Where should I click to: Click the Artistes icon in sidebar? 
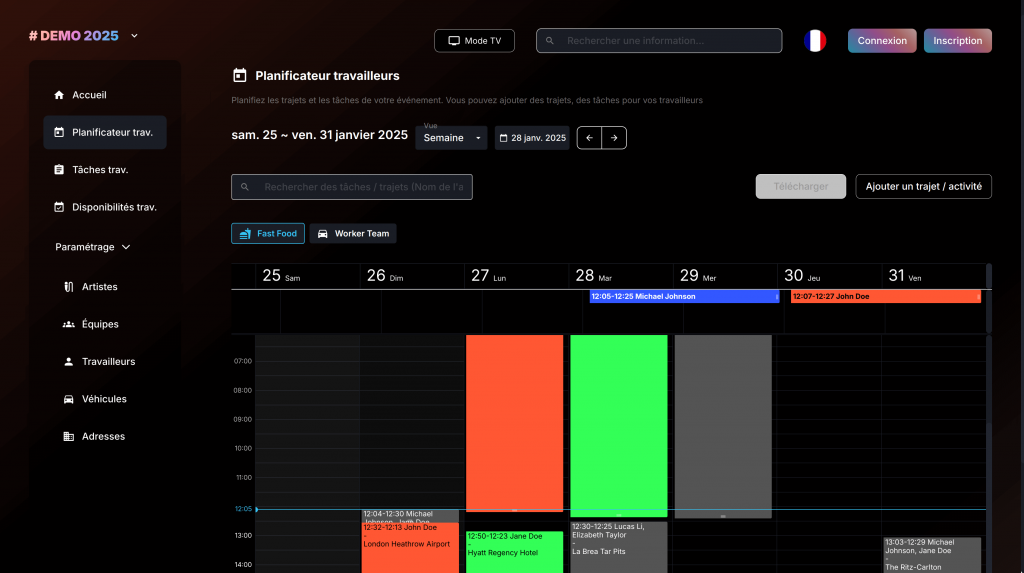69,287
